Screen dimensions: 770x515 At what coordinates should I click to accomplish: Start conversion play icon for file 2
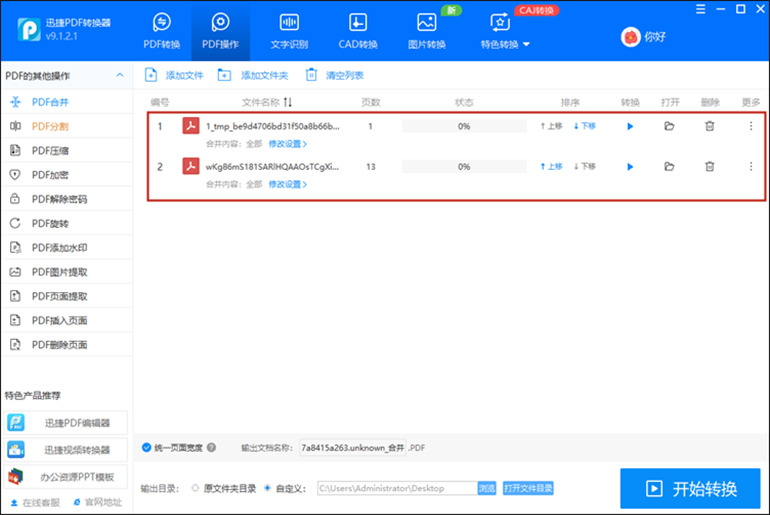click(630, 166)
